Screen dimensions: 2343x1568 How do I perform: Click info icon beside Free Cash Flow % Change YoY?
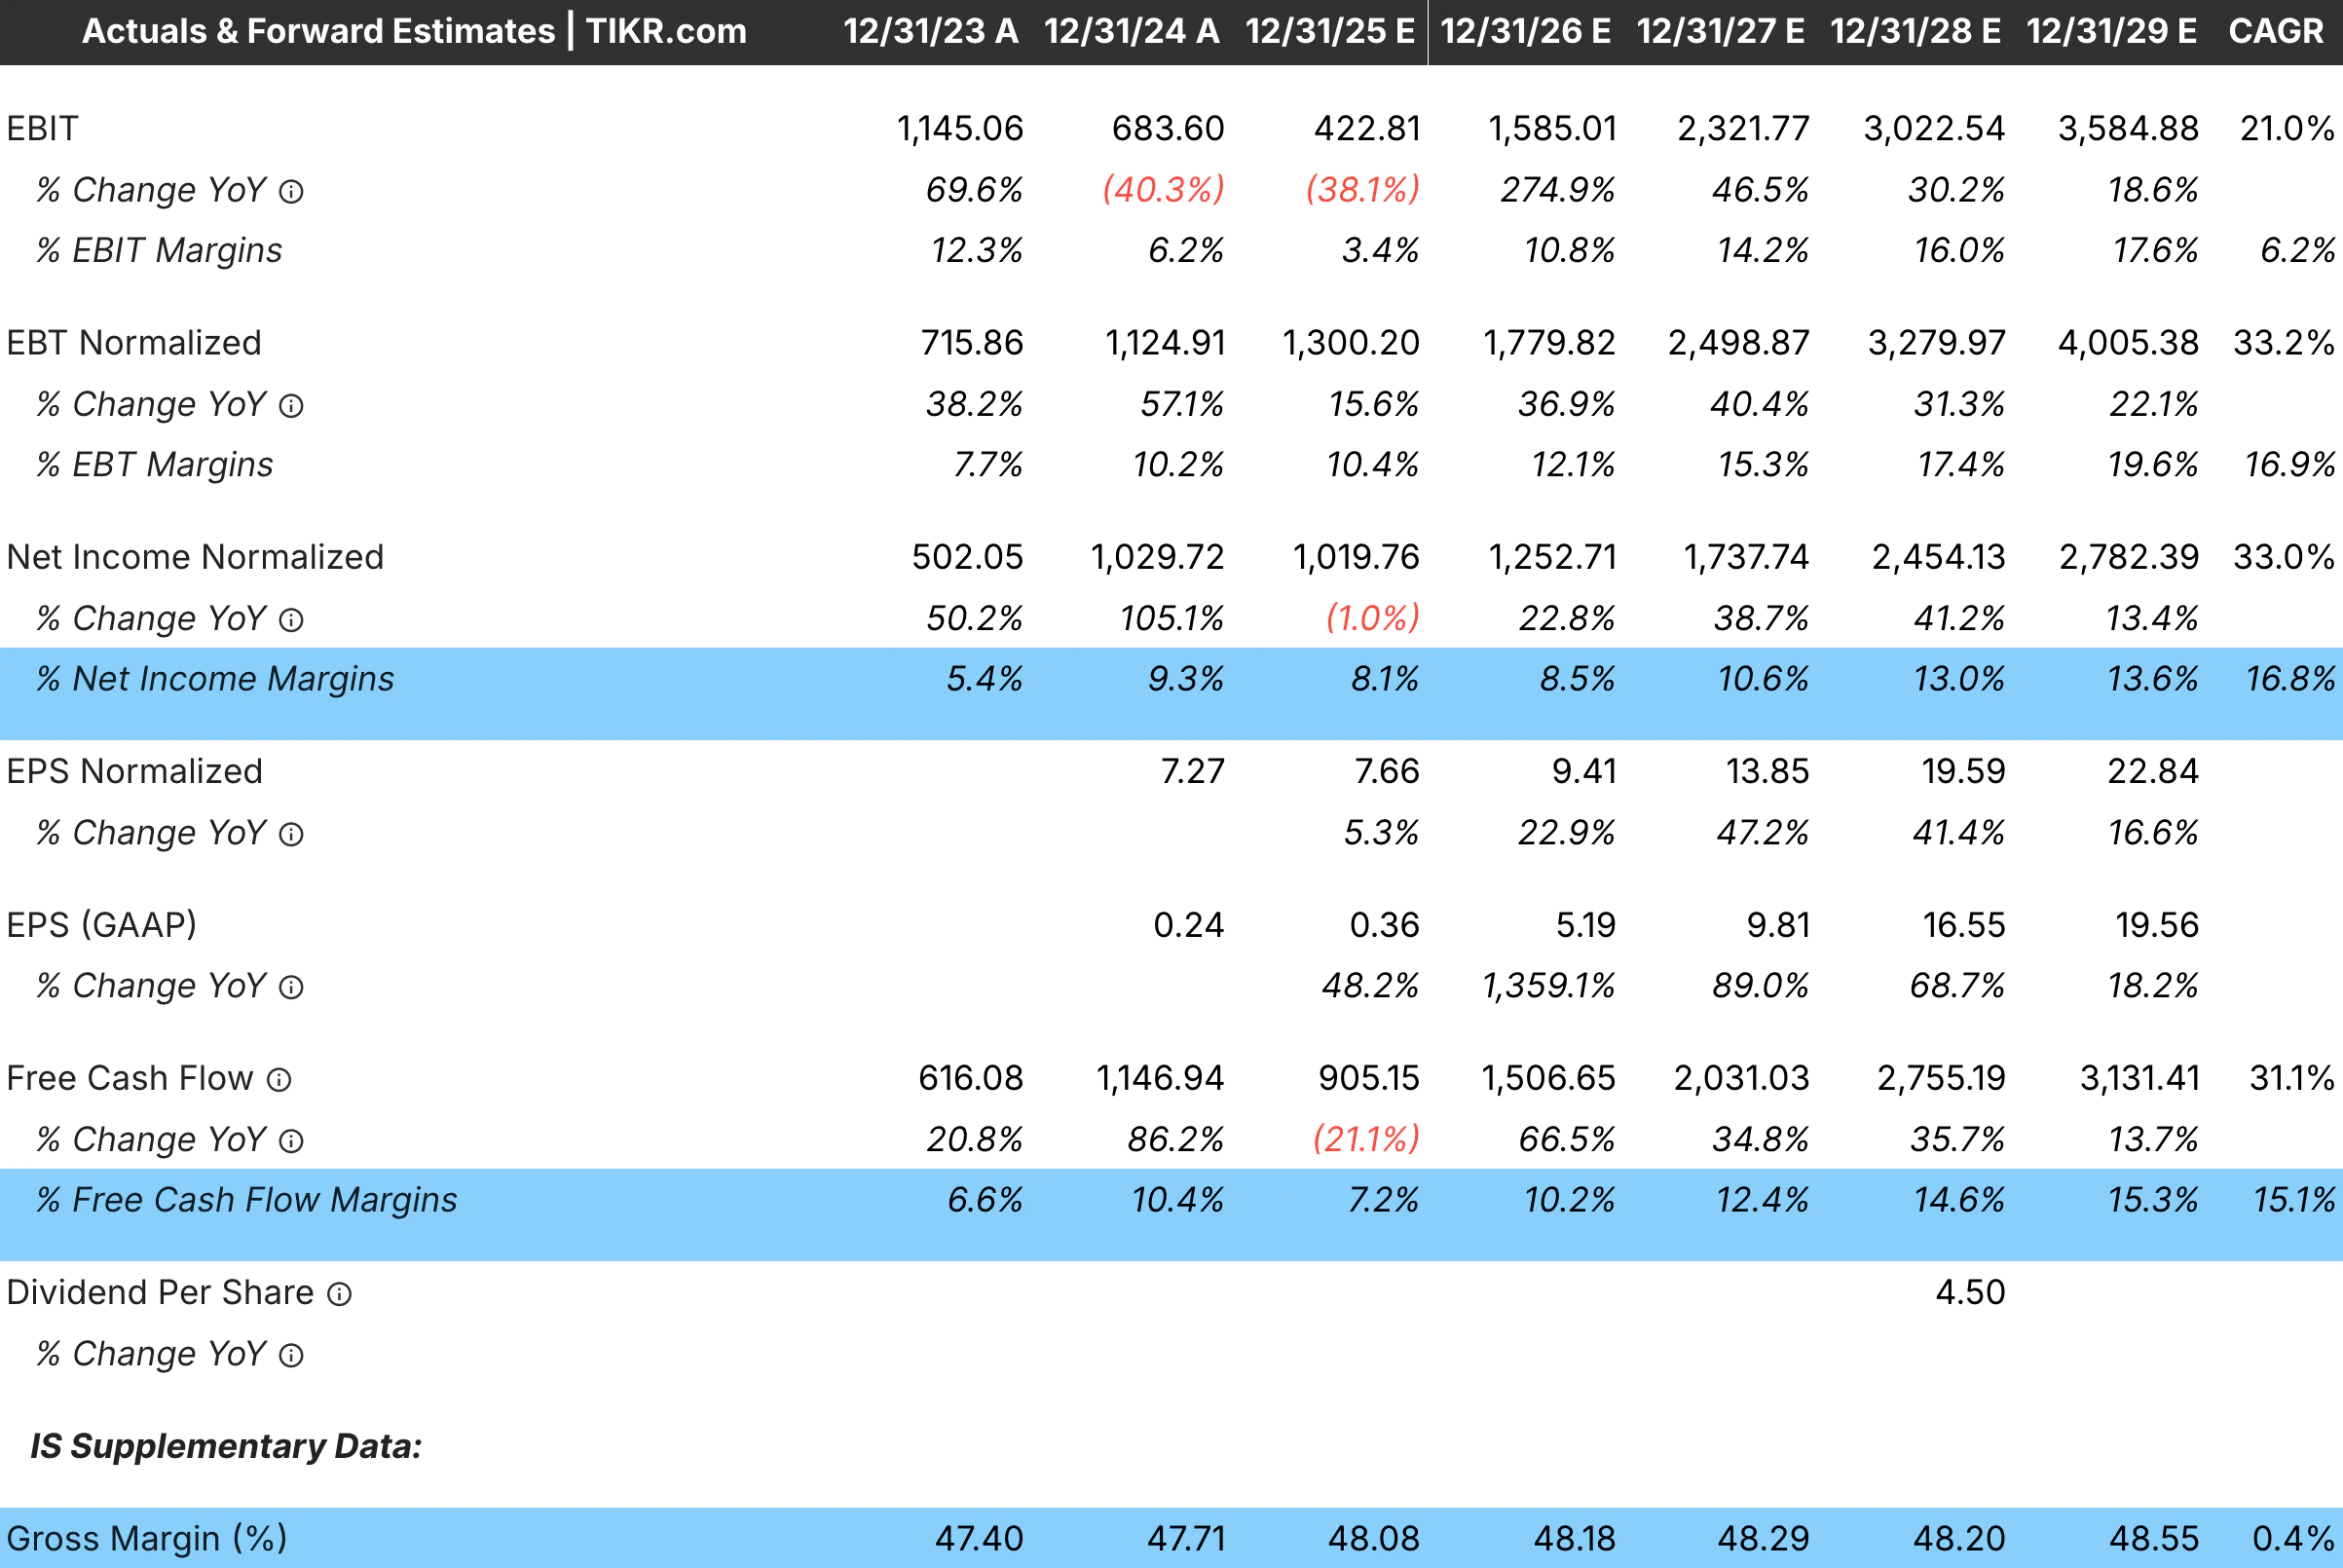click(291, 1141)
